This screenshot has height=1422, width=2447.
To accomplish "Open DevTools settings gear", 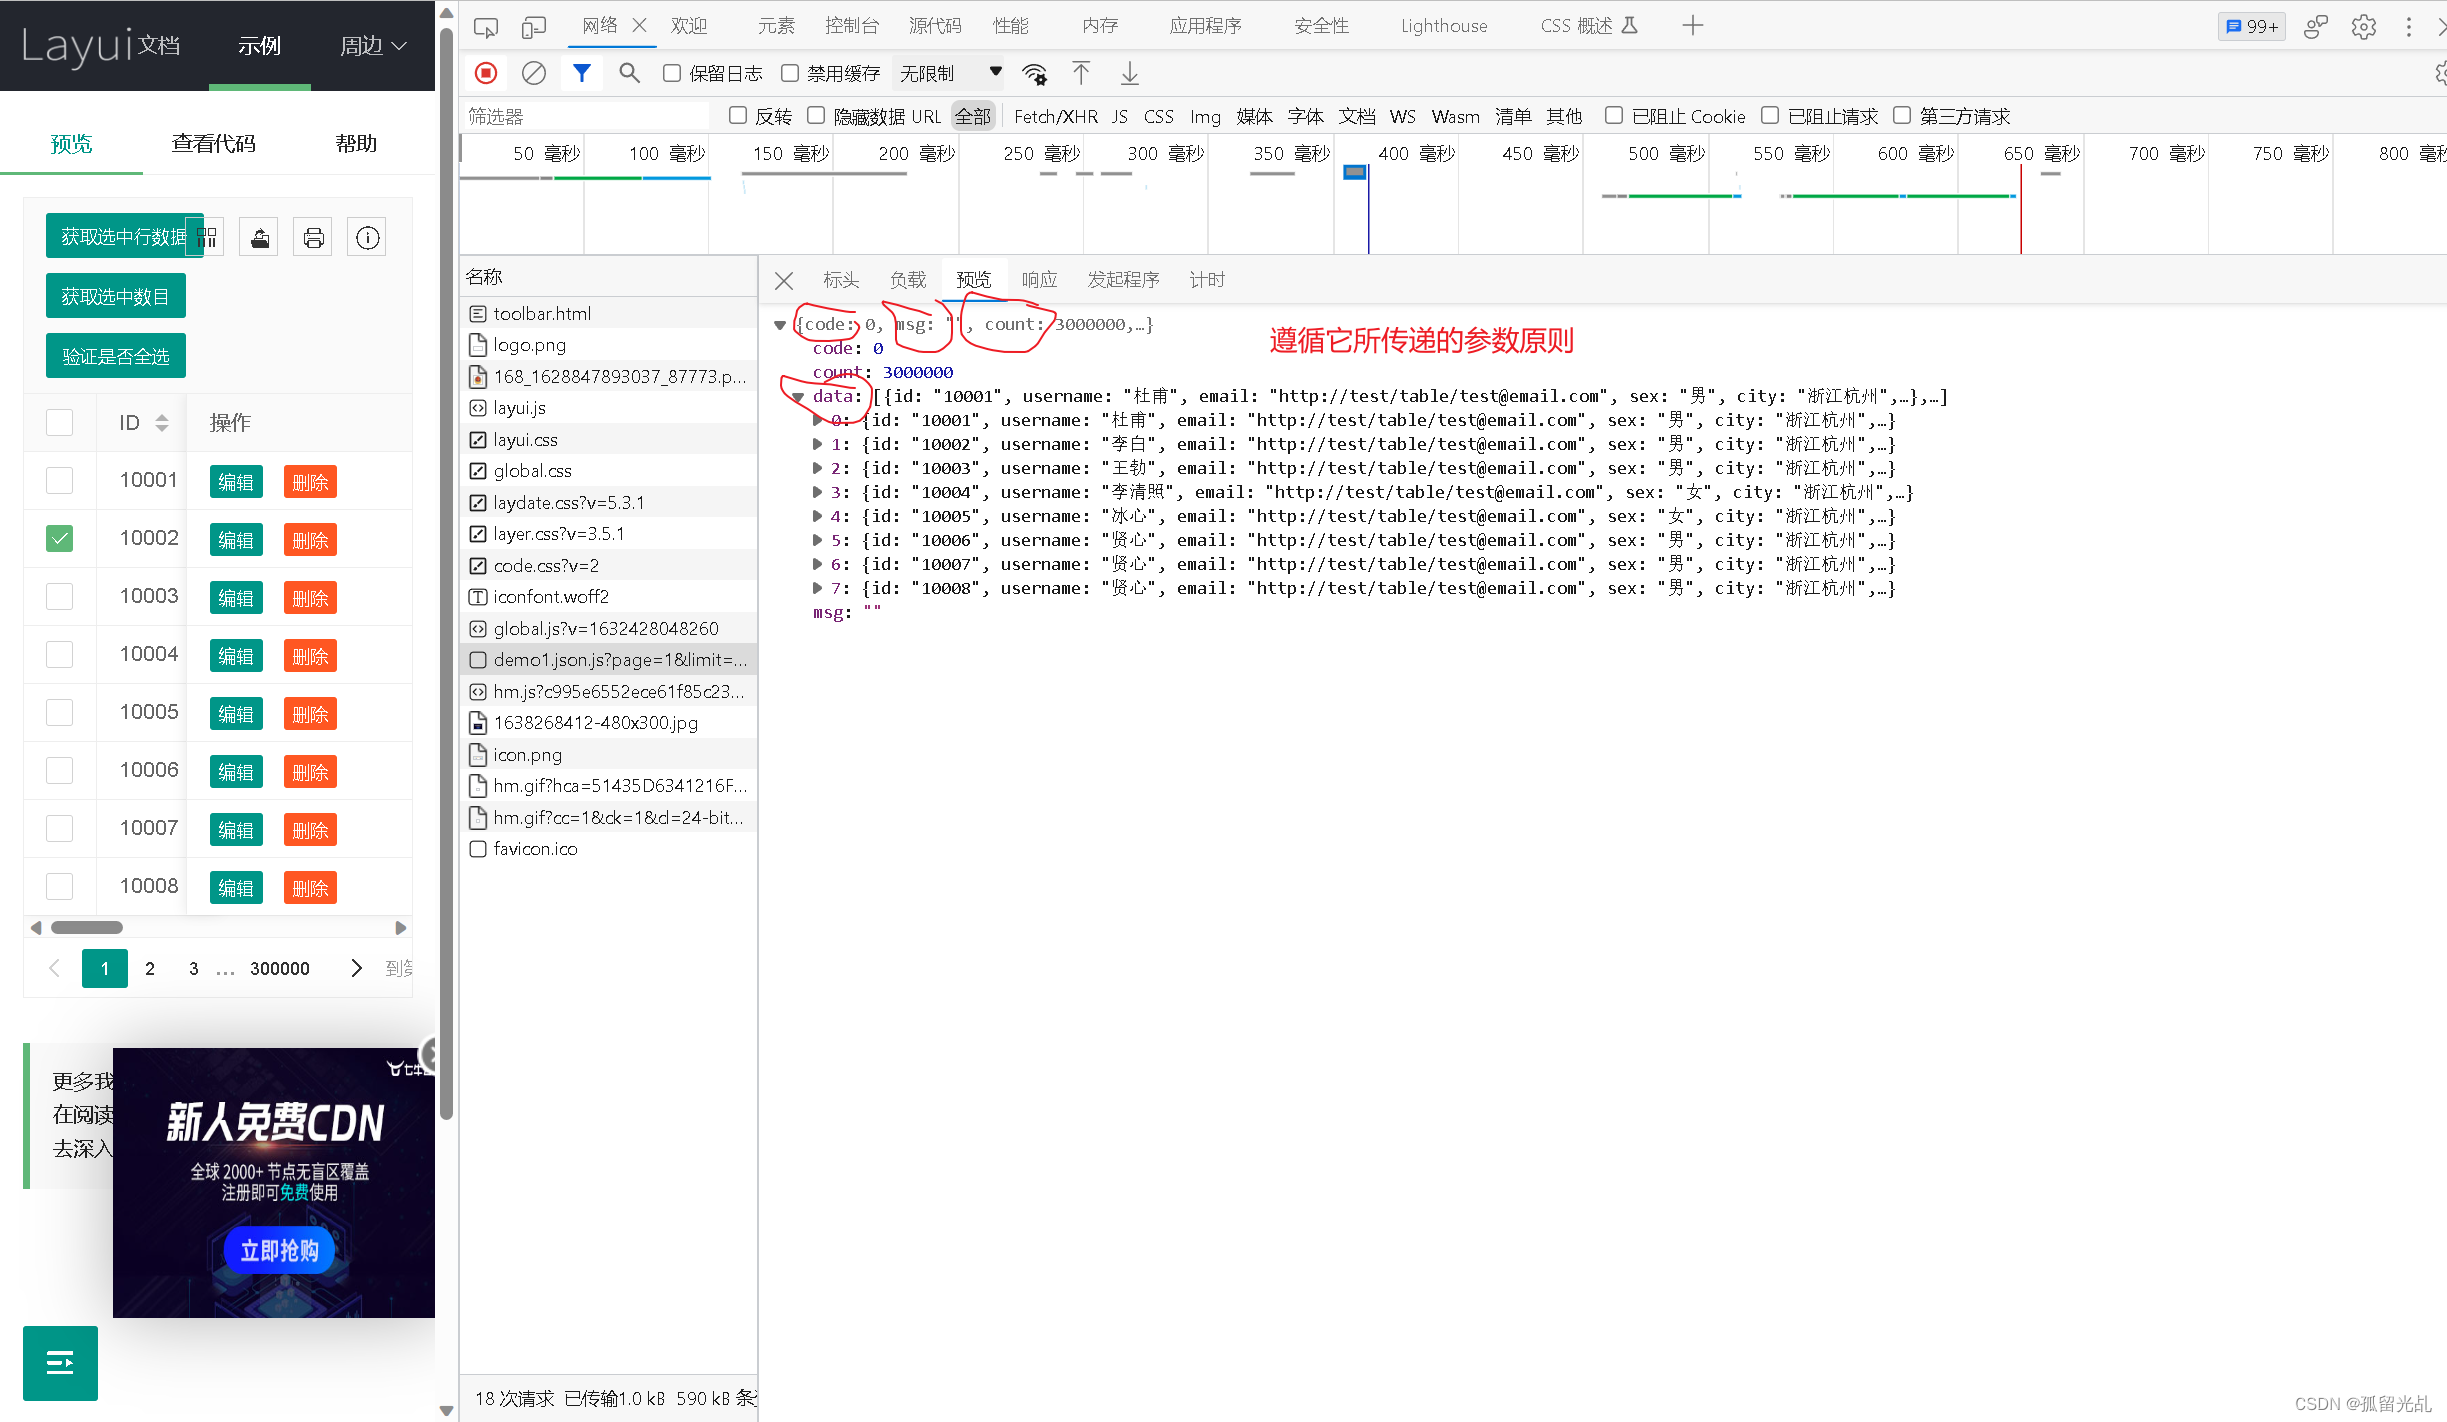I will [x=2364, y=27].
